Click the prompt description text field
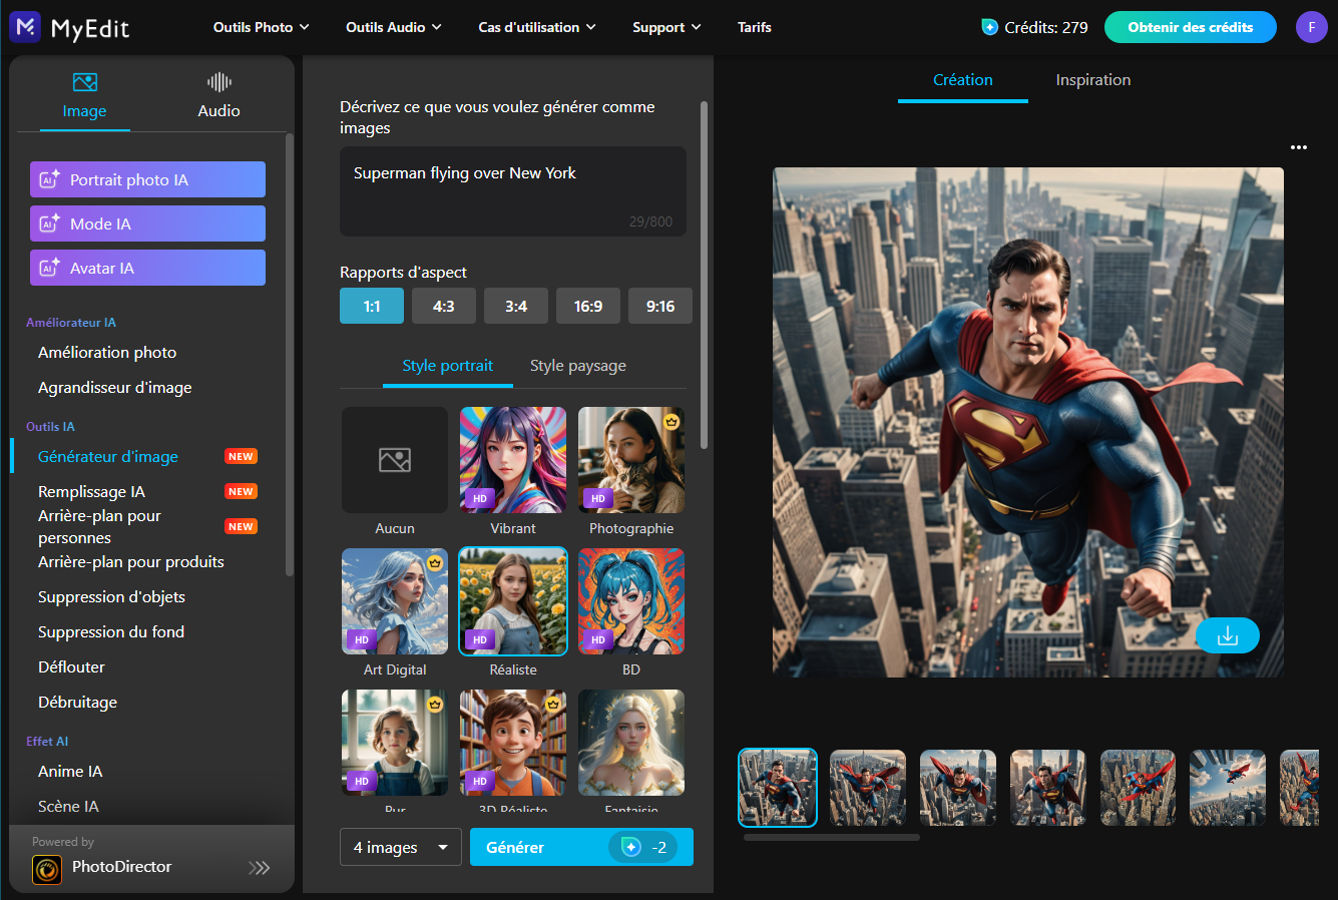 point(513,191)
